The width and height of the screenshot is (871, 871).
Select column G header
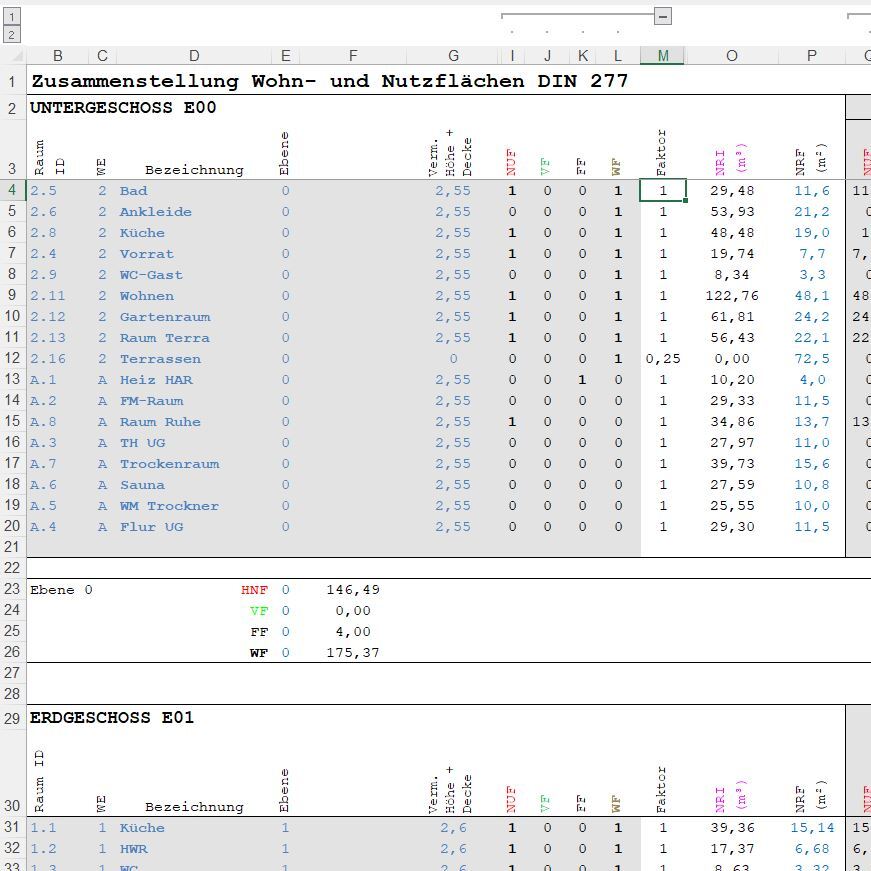(x=453, y=56)
